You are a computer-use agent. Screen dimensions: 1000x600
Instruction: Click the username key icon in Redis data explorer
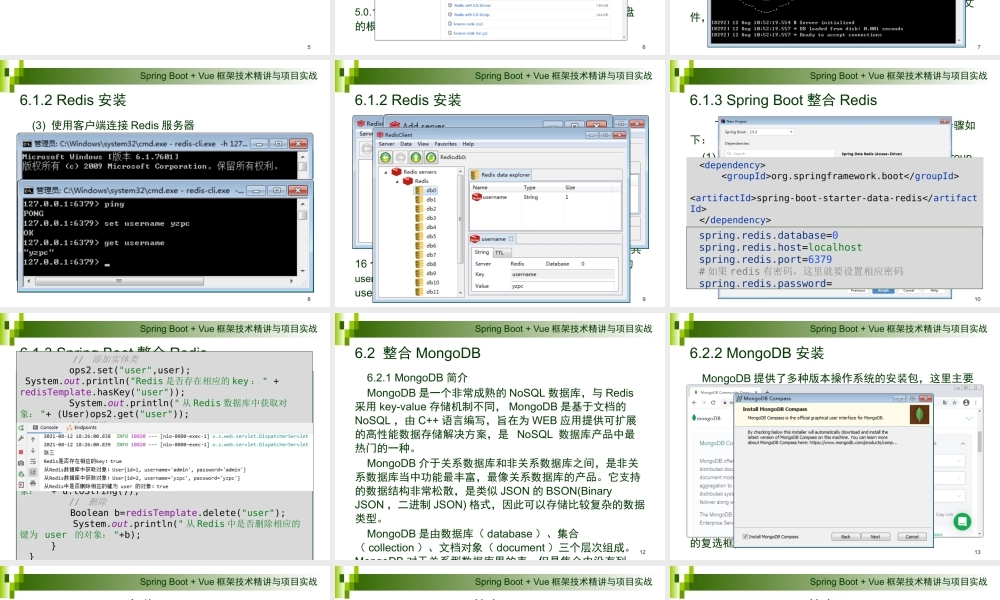pyautogui.click(x=477, y=197)
